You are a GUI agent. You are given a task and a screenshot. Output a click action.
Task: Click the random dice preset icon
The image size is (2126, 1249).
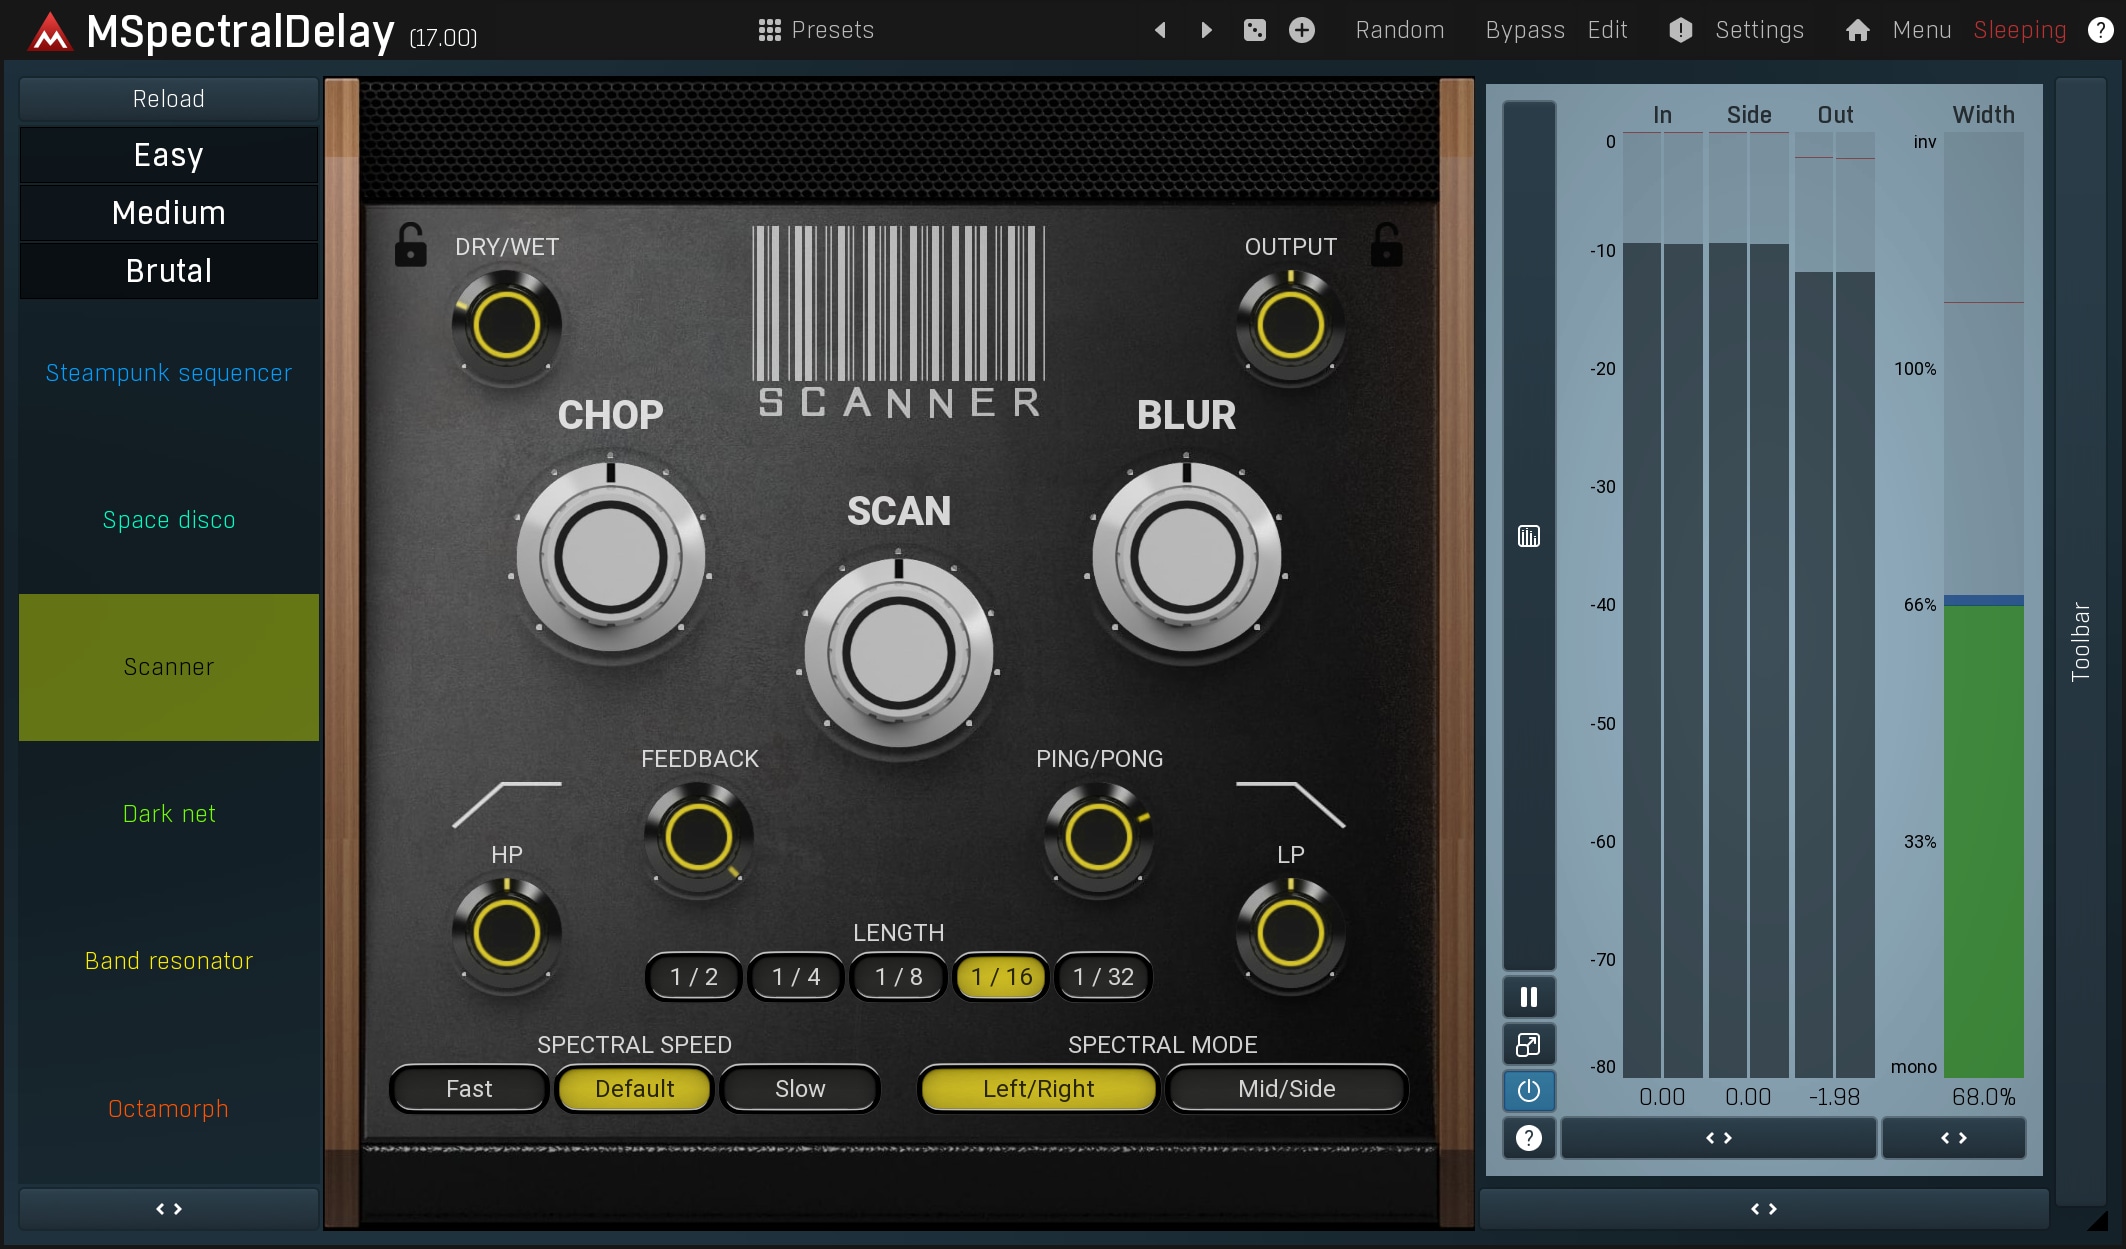coord(1254,30)
